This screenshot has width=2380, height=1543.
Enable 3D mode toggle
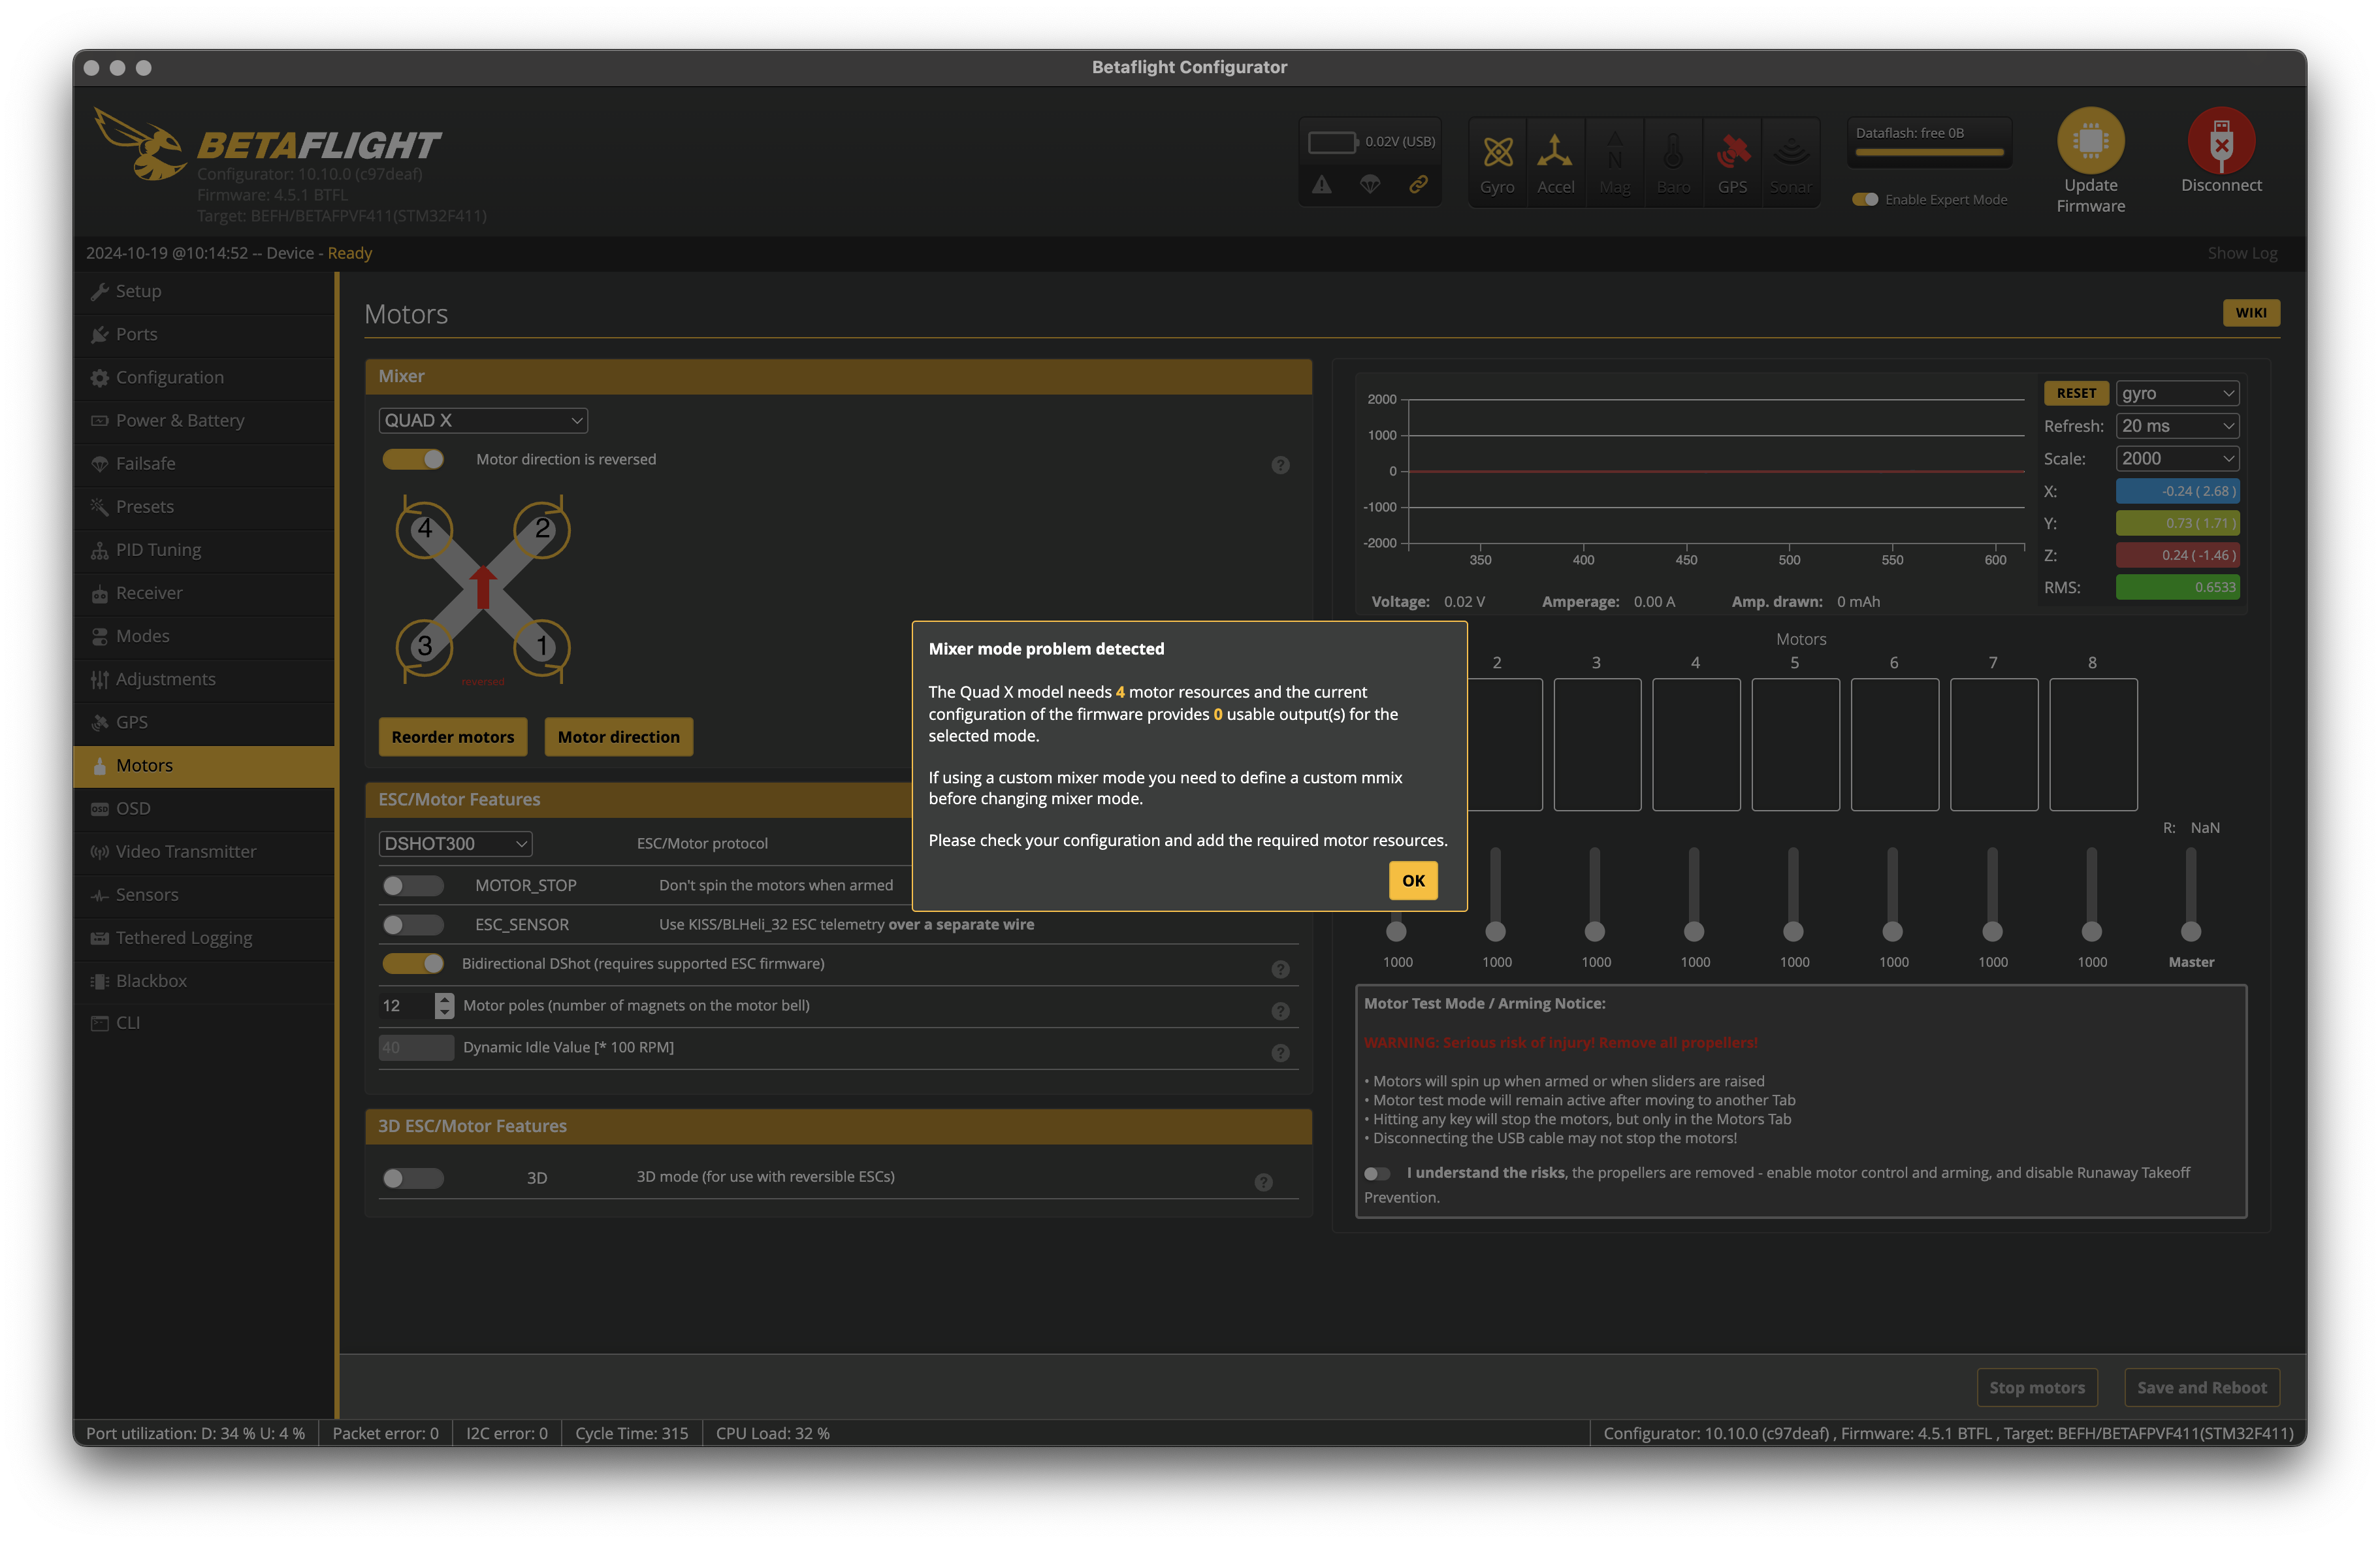pyautogui.click(x=413, y=1178)
